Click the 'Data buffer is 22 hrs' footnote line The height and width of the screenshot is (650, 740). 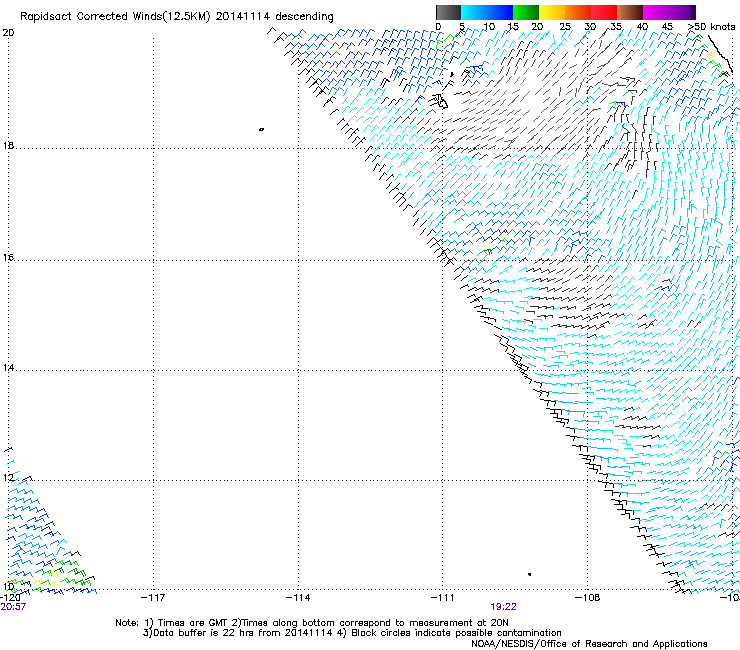(352, 633)
